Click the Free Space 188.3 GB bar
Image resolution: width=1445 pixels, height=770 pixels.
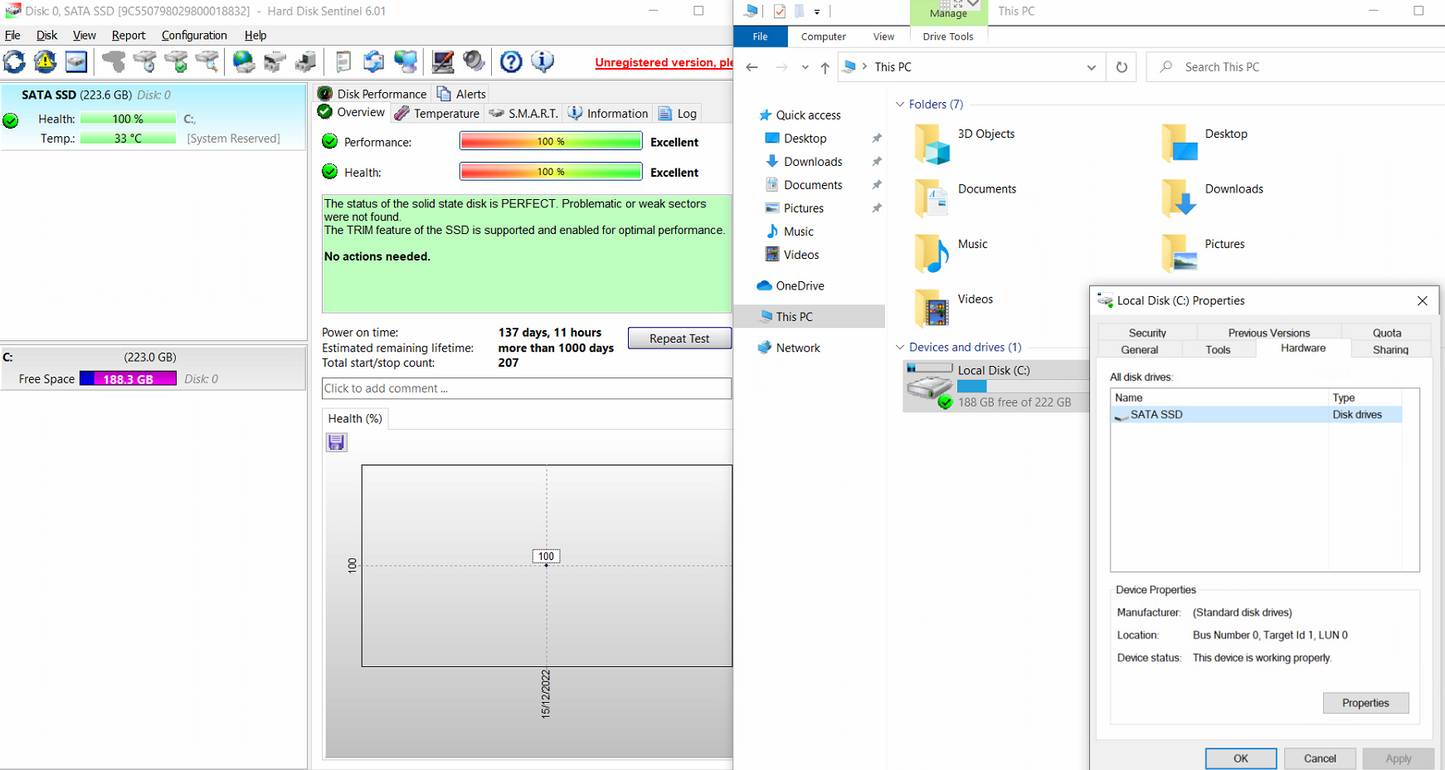[128, 379]
